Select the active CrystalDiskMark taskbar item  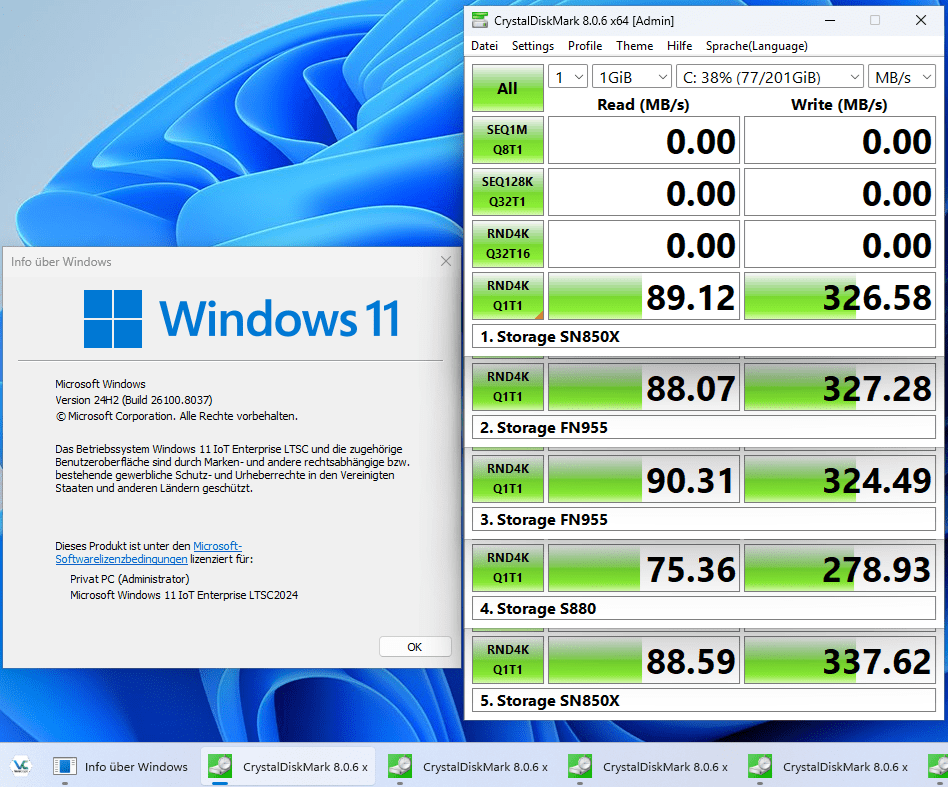[x=288, y=766]
